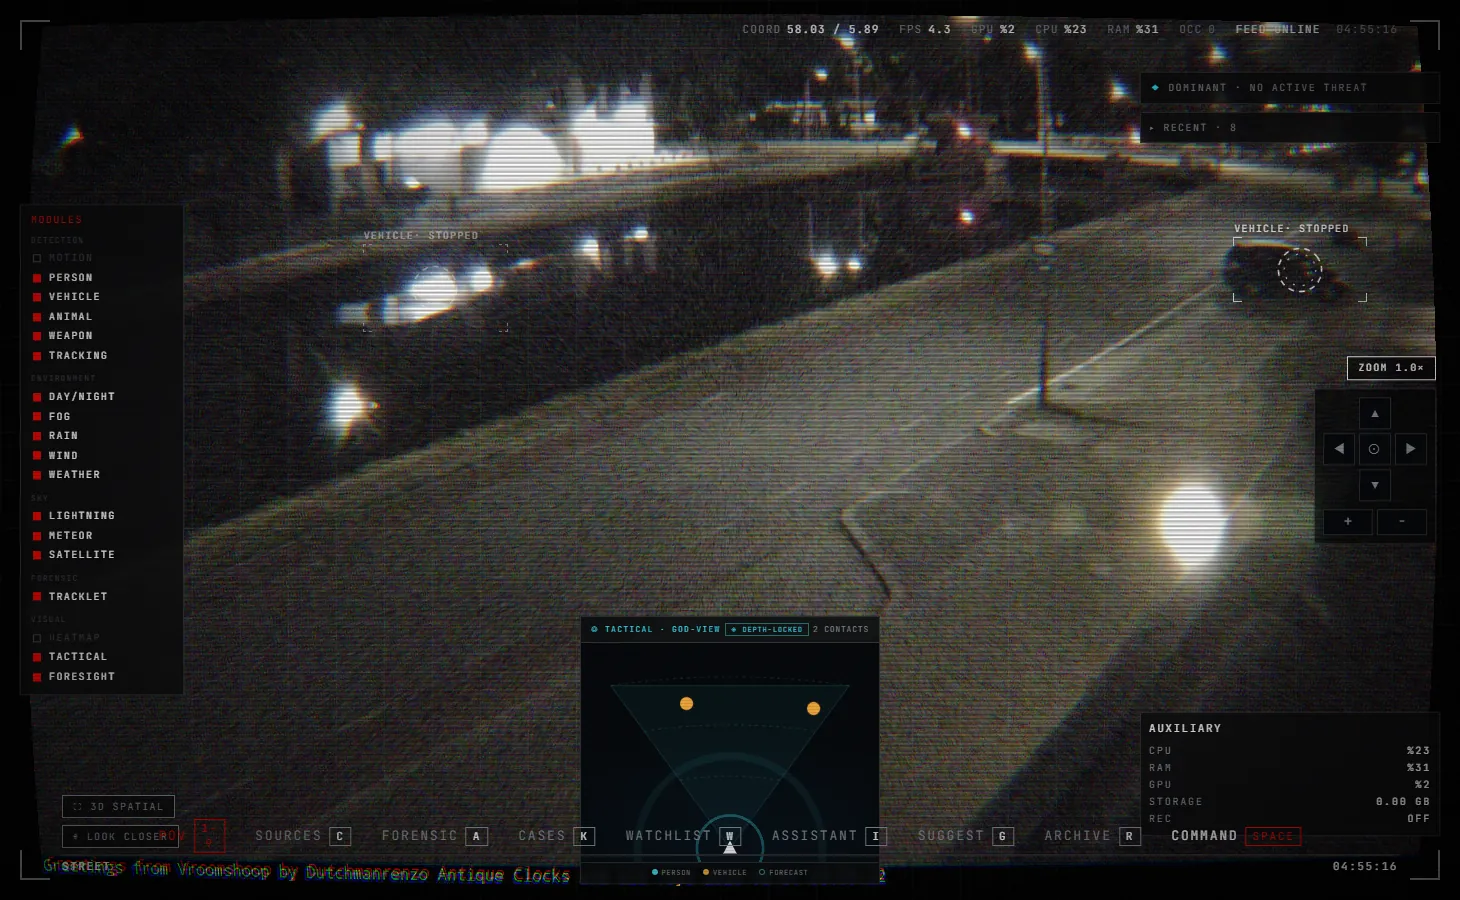
Task: Pan camera up with the up arrow
Action: tap(1375, 413)
